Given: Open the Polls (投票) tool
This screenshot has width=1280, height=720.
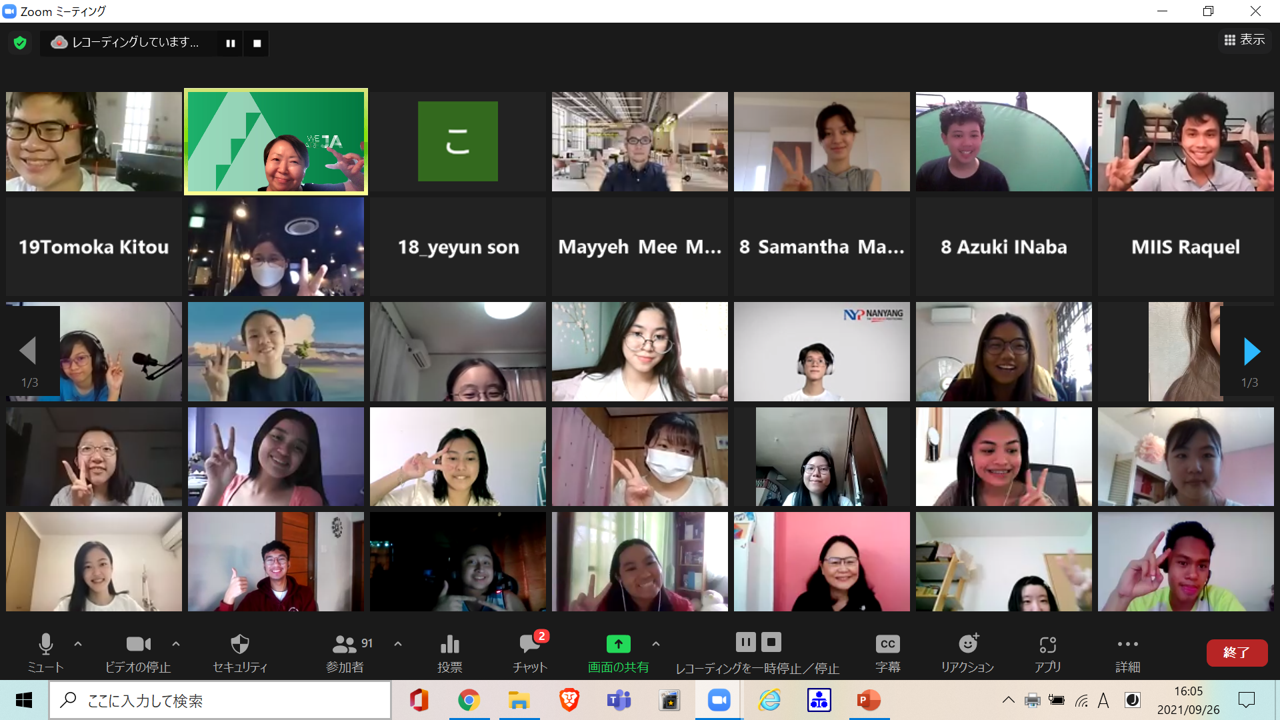Looking at the screenshot, I should tap(450, 652).
